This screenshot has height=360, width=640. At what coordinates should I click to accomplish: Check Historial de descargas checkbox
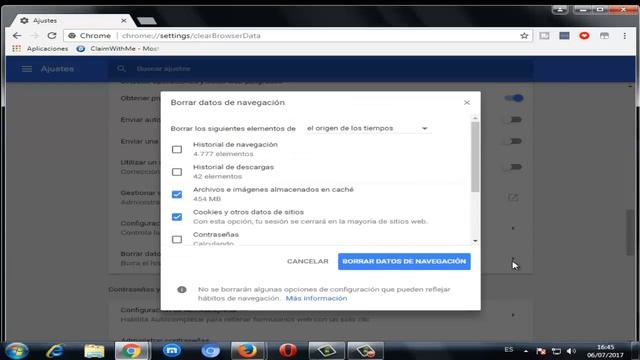(177, 172)
